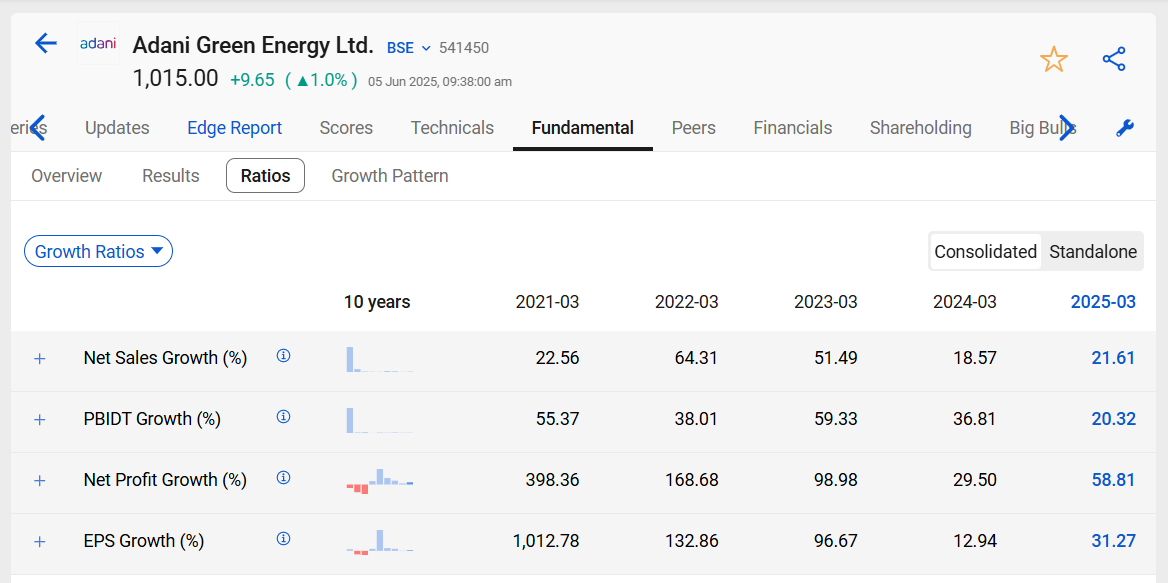Click Net Profit Growth 2025-03 value 58.81
The width and height of the screenshot is (1168, 583).
click(1114, 480)
